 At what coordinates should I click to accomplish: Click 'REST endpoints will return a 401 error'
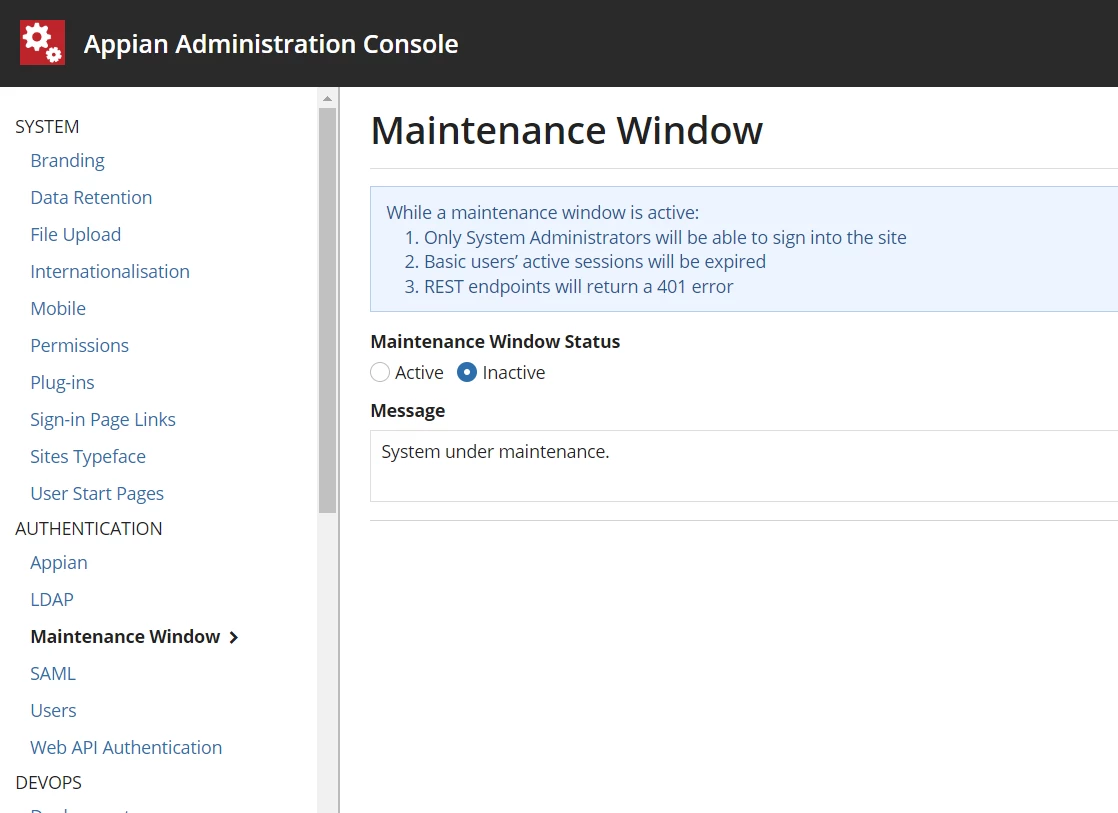coord(578,287)
